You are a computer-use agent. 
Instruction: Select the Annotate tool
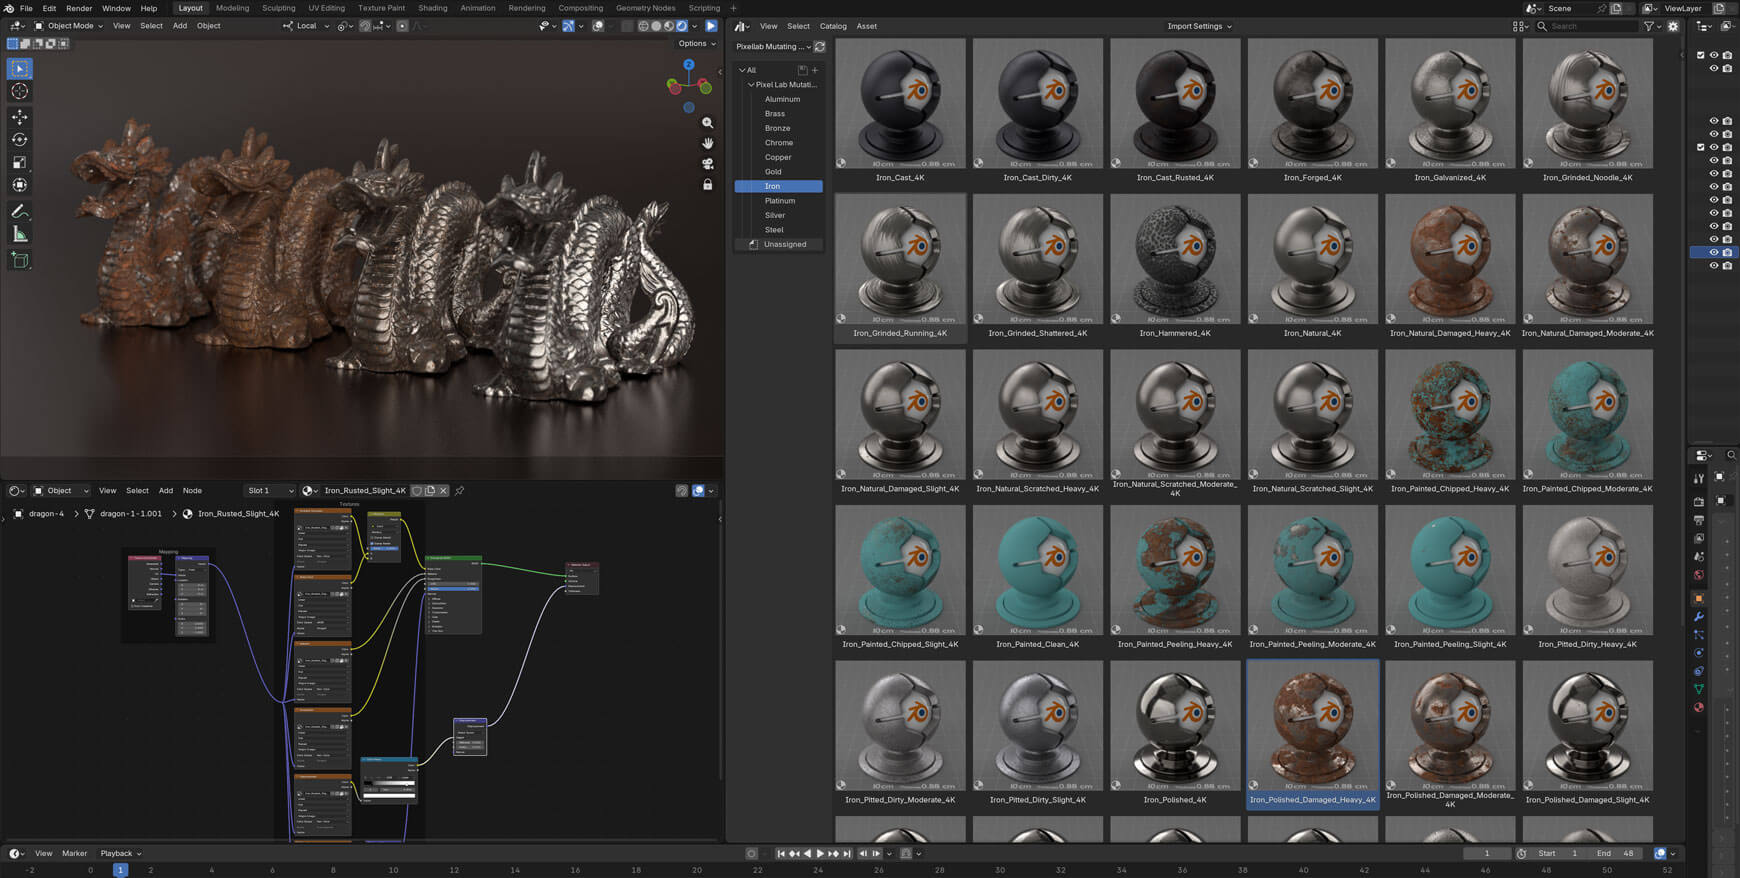pos(19,211)
